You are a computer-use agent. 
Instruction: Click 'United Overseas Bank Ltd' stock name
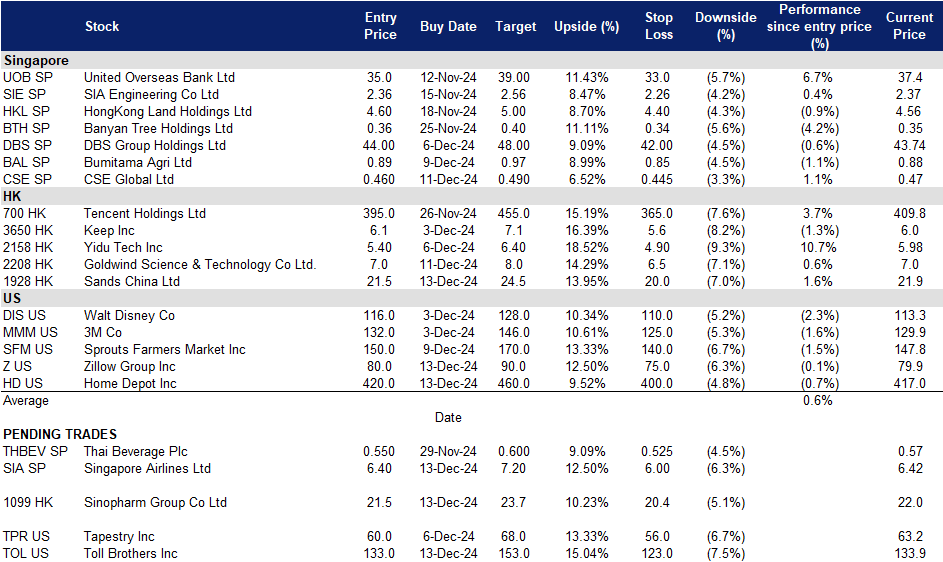coord(159,78)
